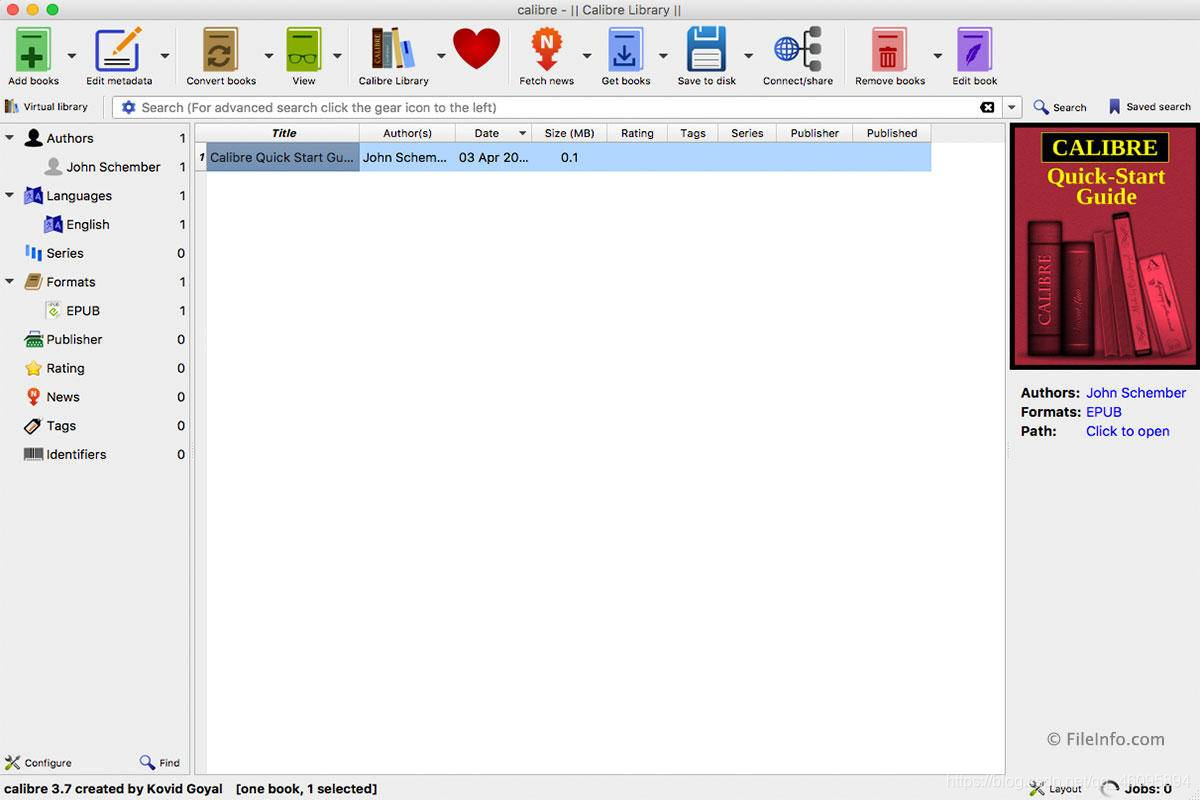Sort by the Tags column header
The width and height of the screenshot is (1200, 800).
coord(693,133)
